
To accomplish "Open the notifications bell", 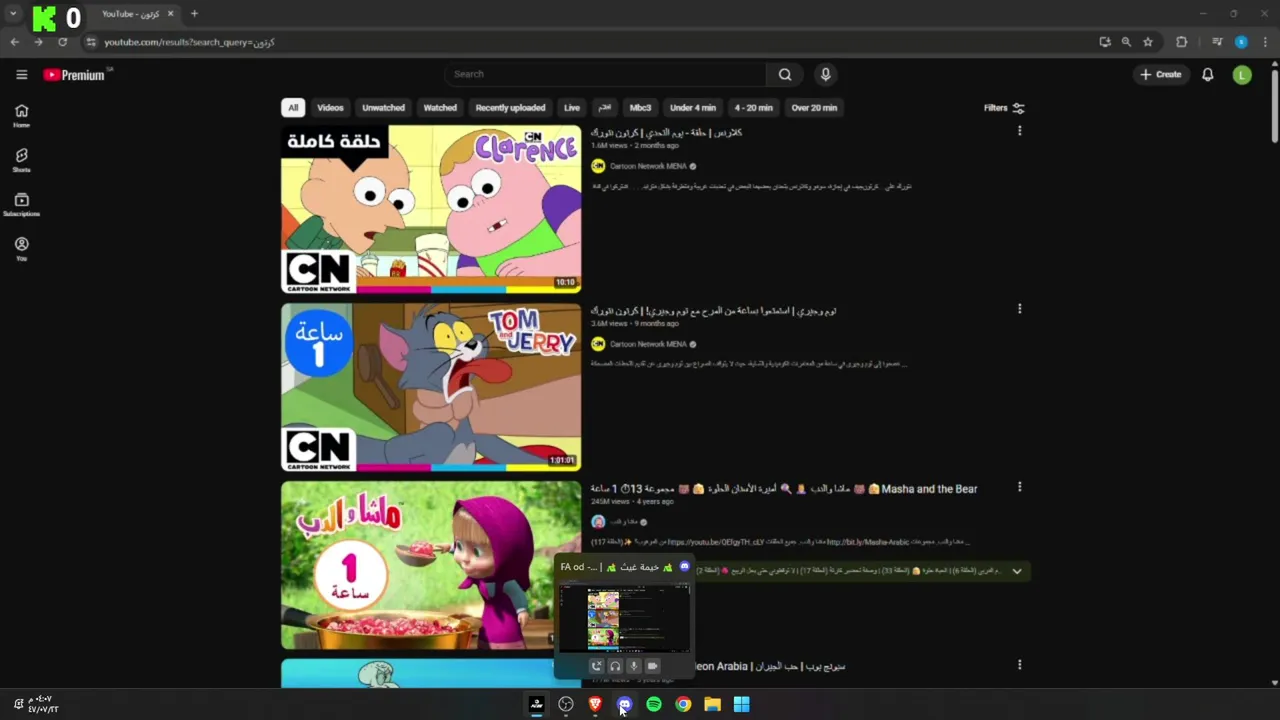I will [x=1207, y=74].
